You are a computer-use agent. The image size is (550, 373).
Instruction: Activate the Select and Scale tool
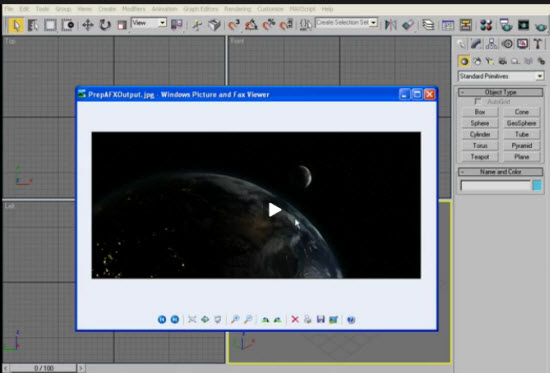[x=122, y=25]
